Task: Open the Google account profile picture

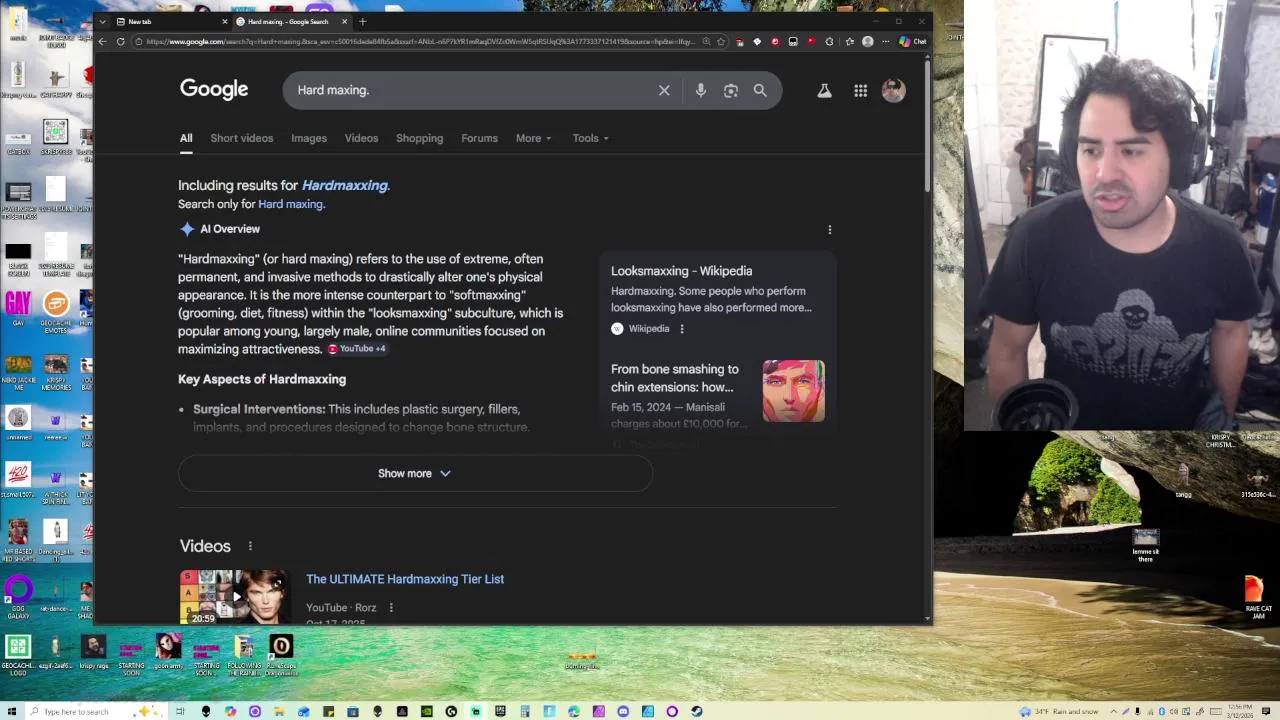Action: click(893, 90)
